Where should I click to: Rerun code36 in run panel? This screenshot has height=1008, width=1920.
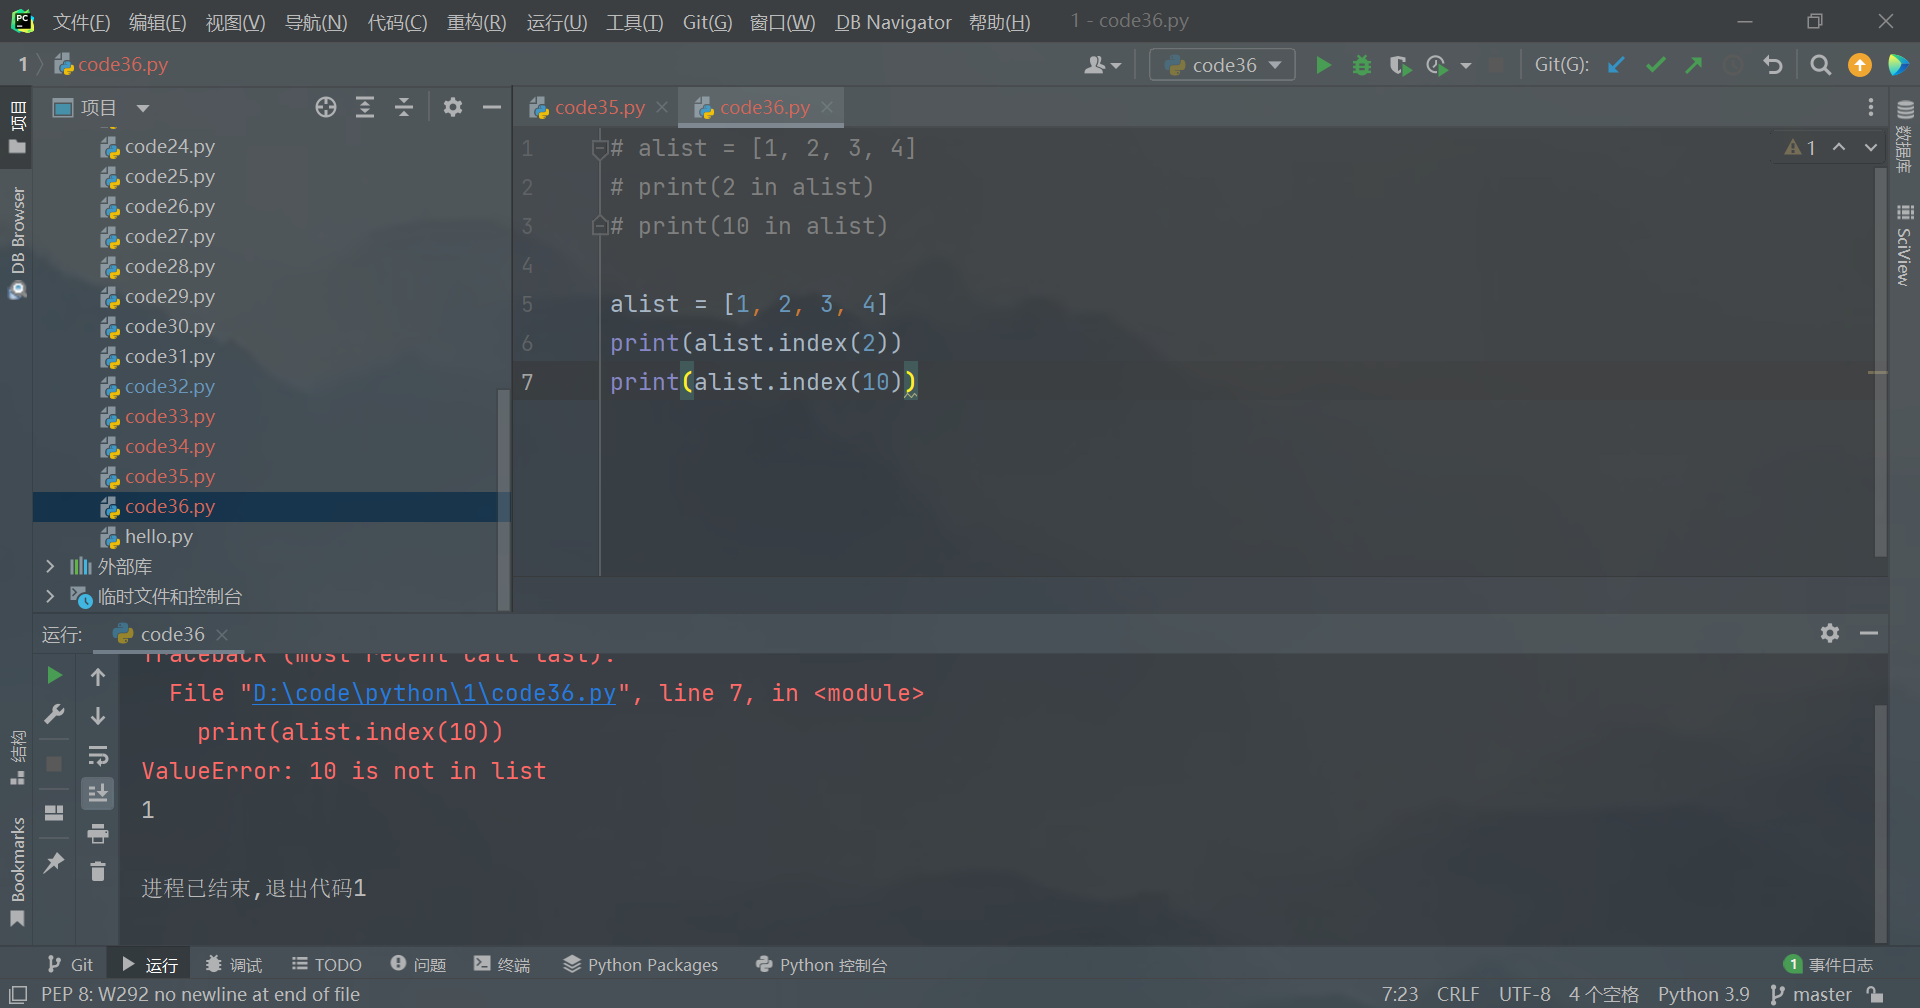[x=54, y=676]
